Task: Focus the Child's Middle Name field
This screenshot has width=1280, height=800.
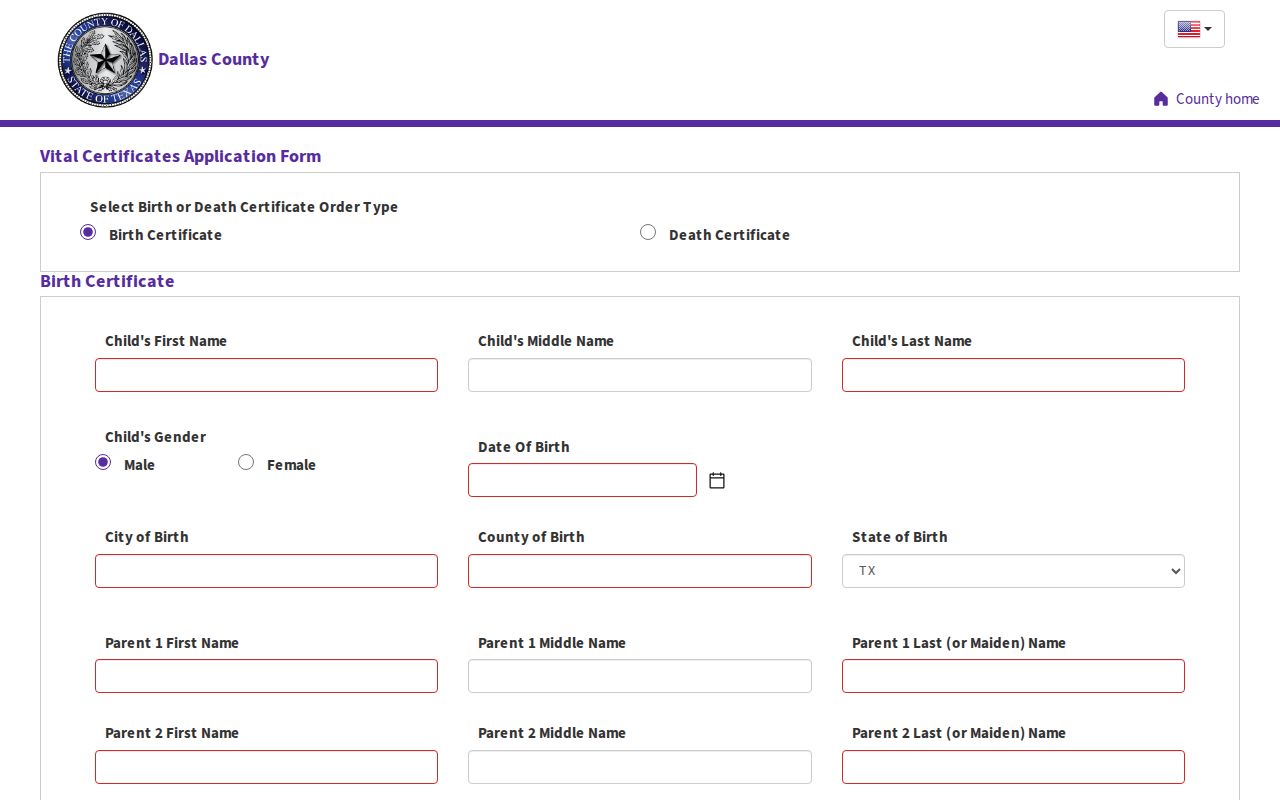Action: (640, 375)
